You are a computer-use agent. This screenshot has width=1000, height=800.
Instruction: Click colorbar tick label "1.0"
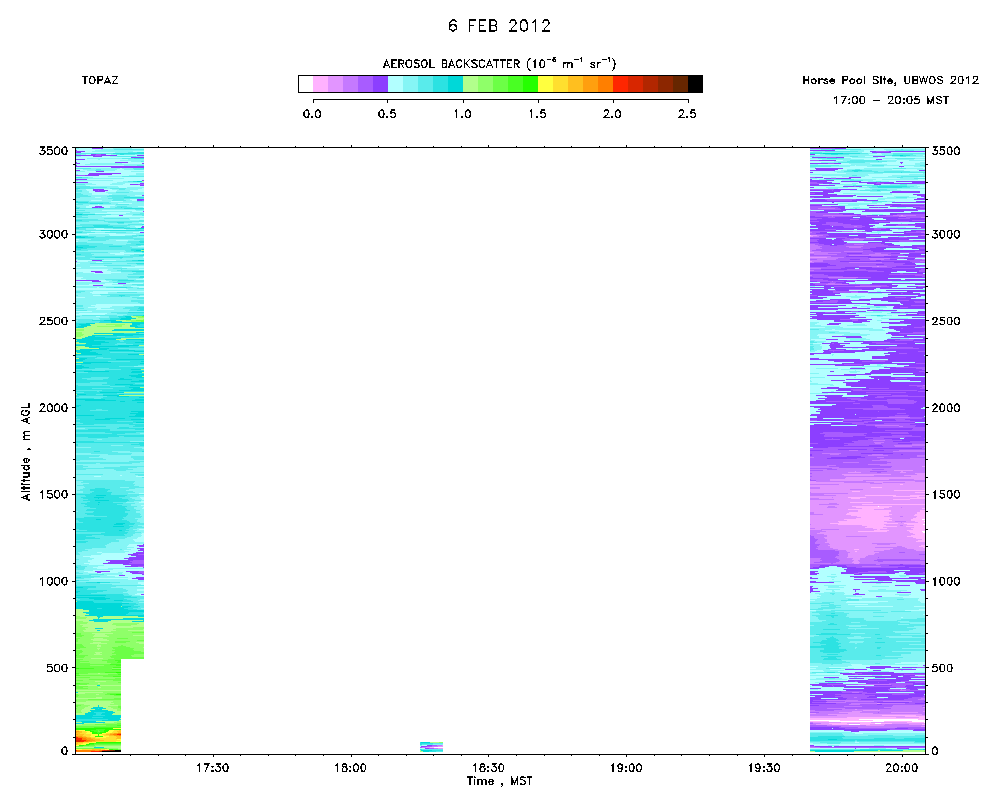click(462, 114)
